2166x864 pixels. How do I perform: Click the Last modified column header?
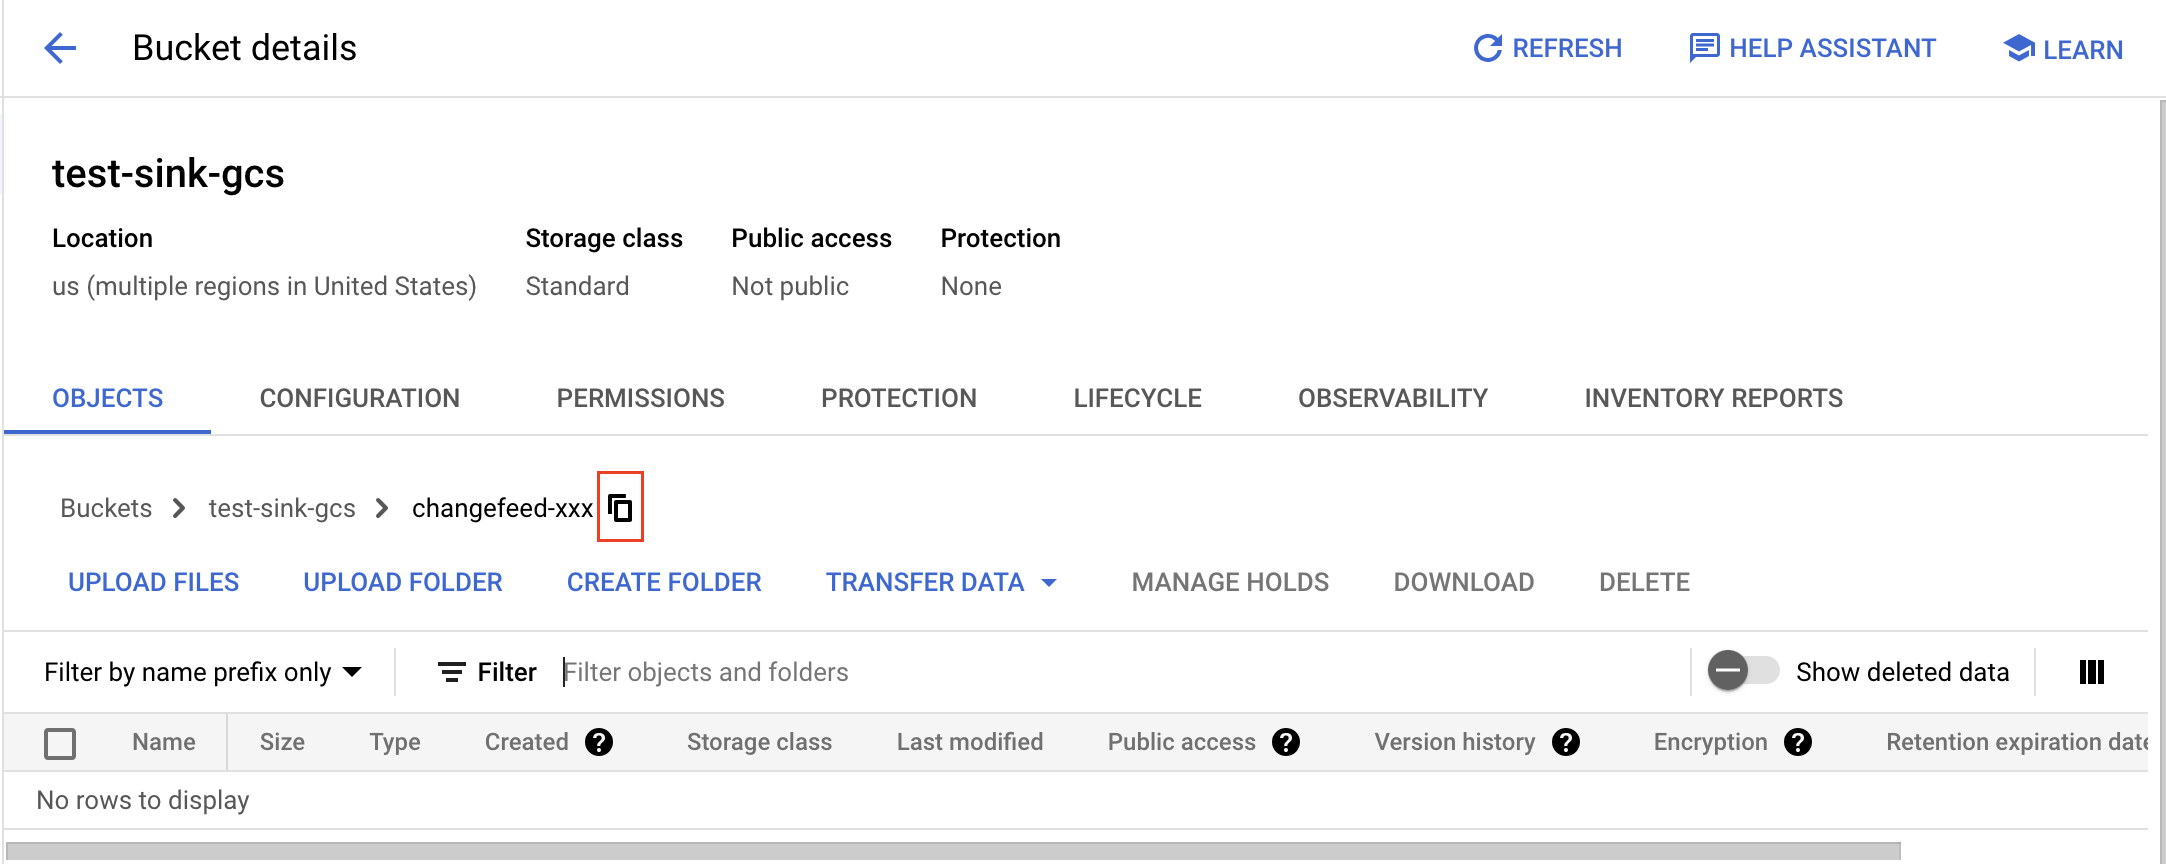click(969, 742)
